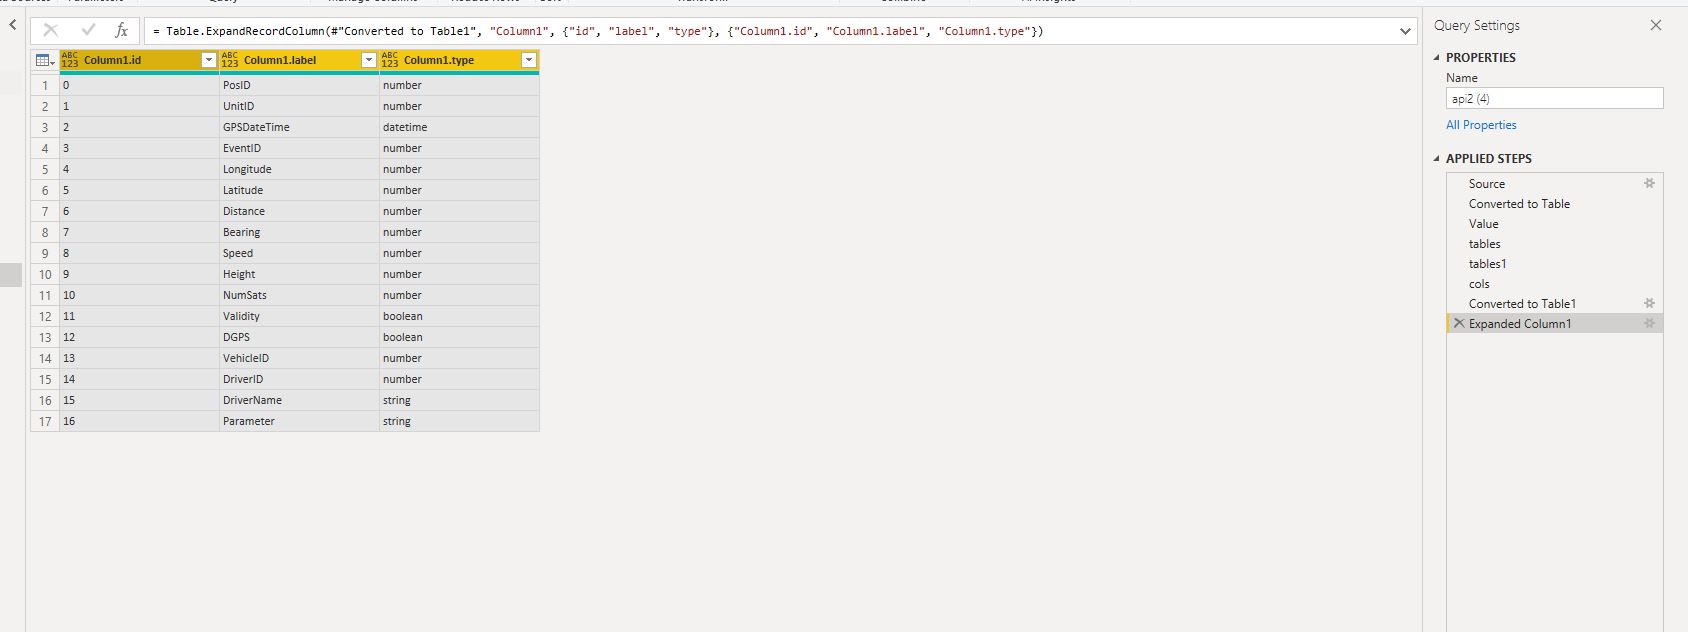Screen dimensions: 1688x632
Task: Click the Parameter cell
Action: point(299,421)
